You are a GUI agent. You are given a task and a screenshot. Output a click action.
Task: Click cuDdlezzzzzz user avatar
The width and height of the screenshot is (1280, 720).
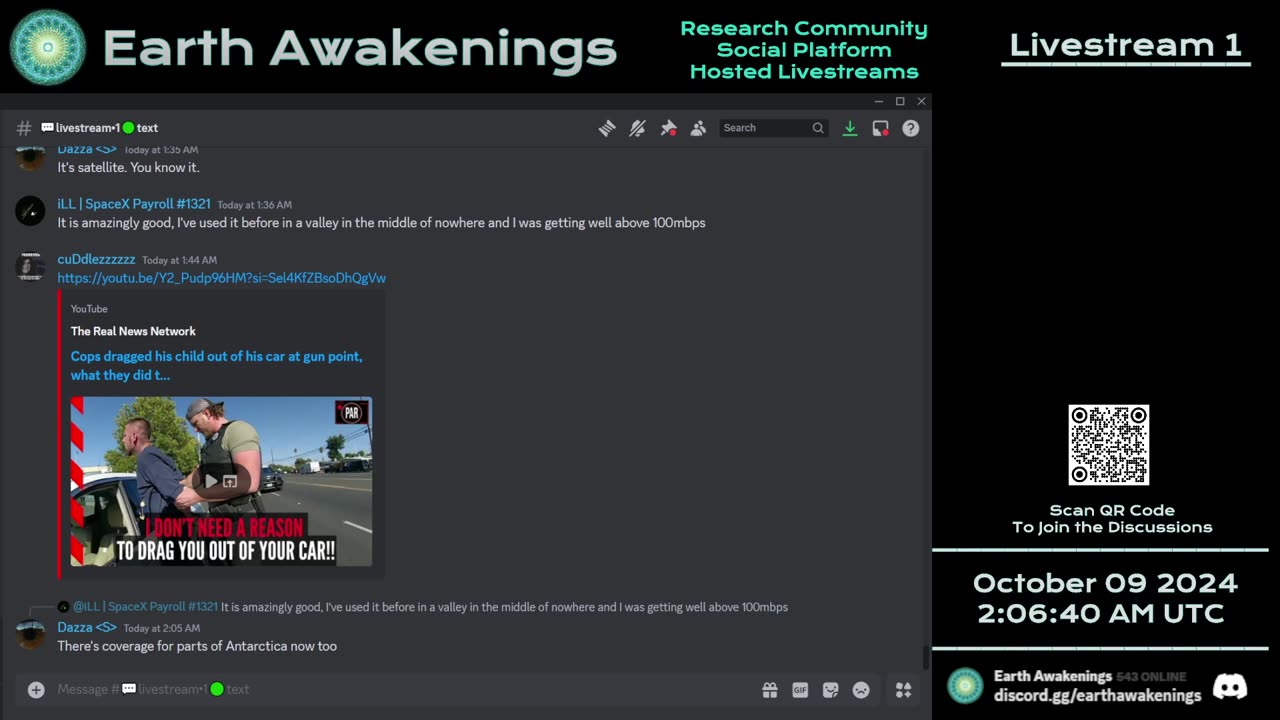click(30, 267)
